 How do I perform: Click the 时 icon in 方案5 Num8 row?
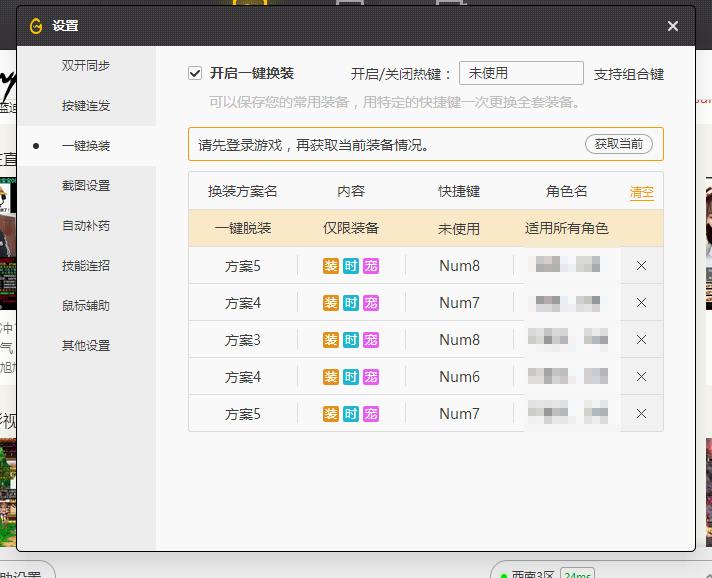point(351,266)
